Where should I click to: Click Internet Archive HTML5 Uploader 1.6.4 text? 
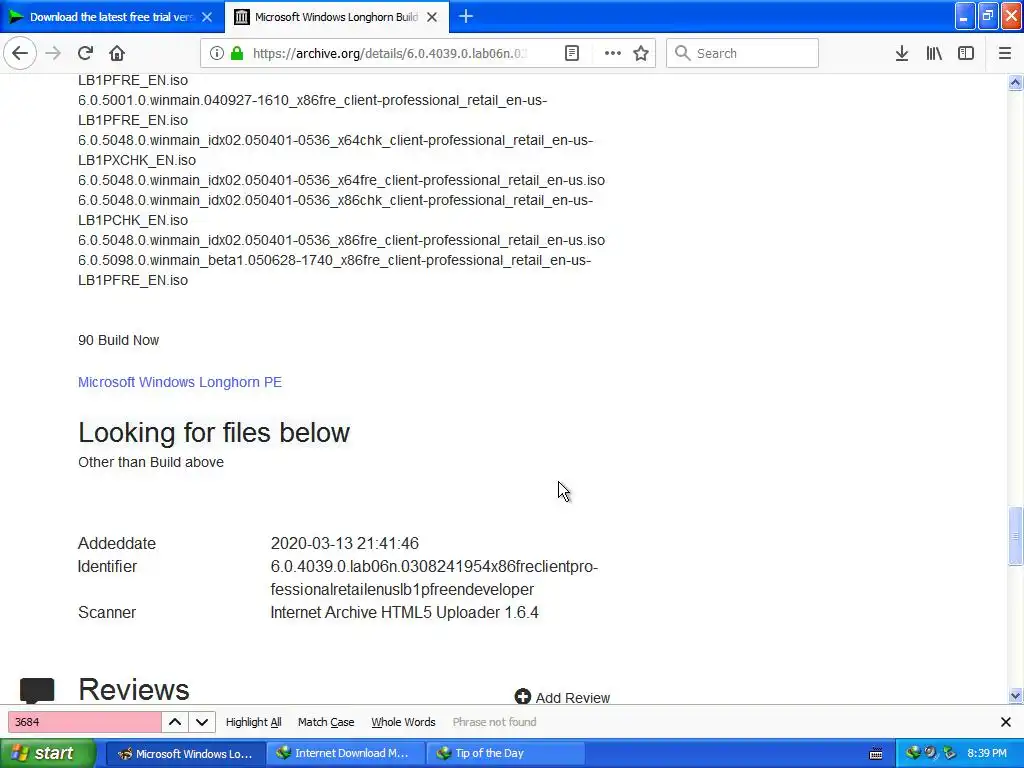coord(404,613)
